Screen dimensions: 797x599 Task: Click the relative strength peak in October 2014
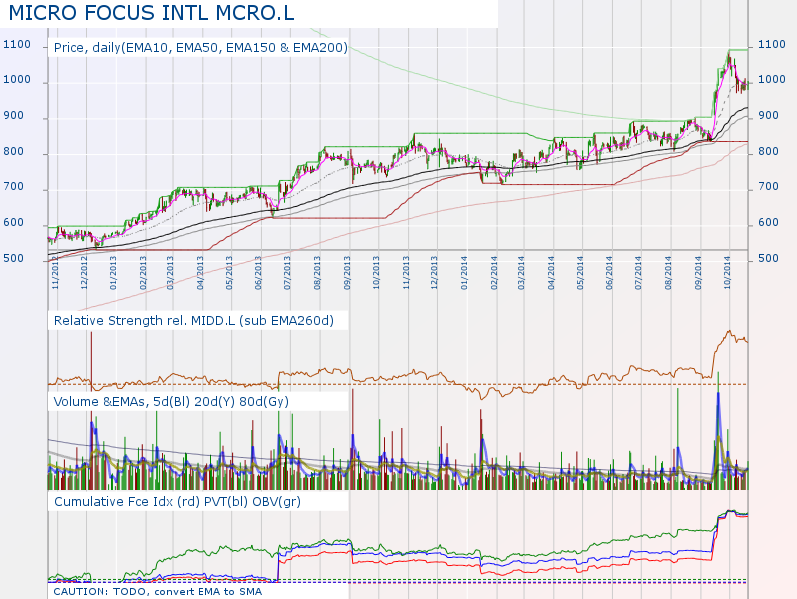[x=728, y=333]
